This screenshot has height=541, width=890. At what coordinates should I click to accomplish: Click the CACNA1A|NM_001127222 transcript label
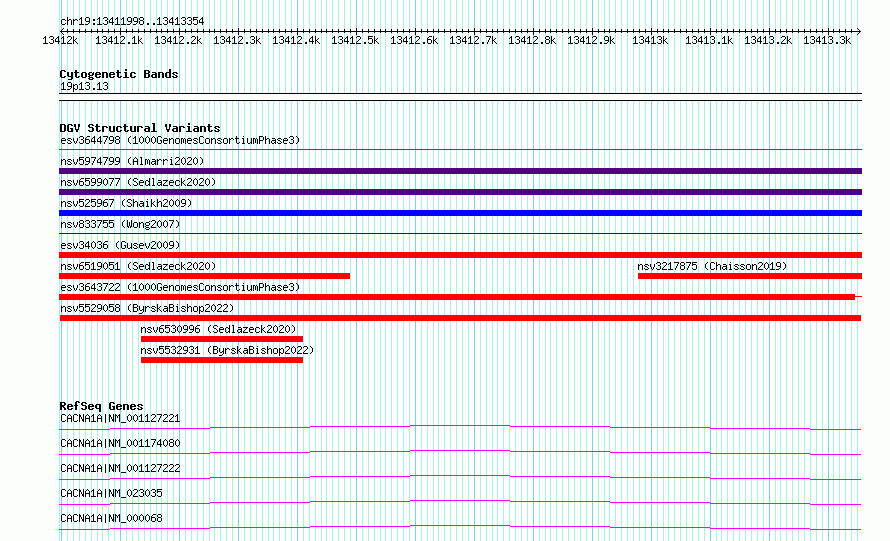(x=120, y=468)
